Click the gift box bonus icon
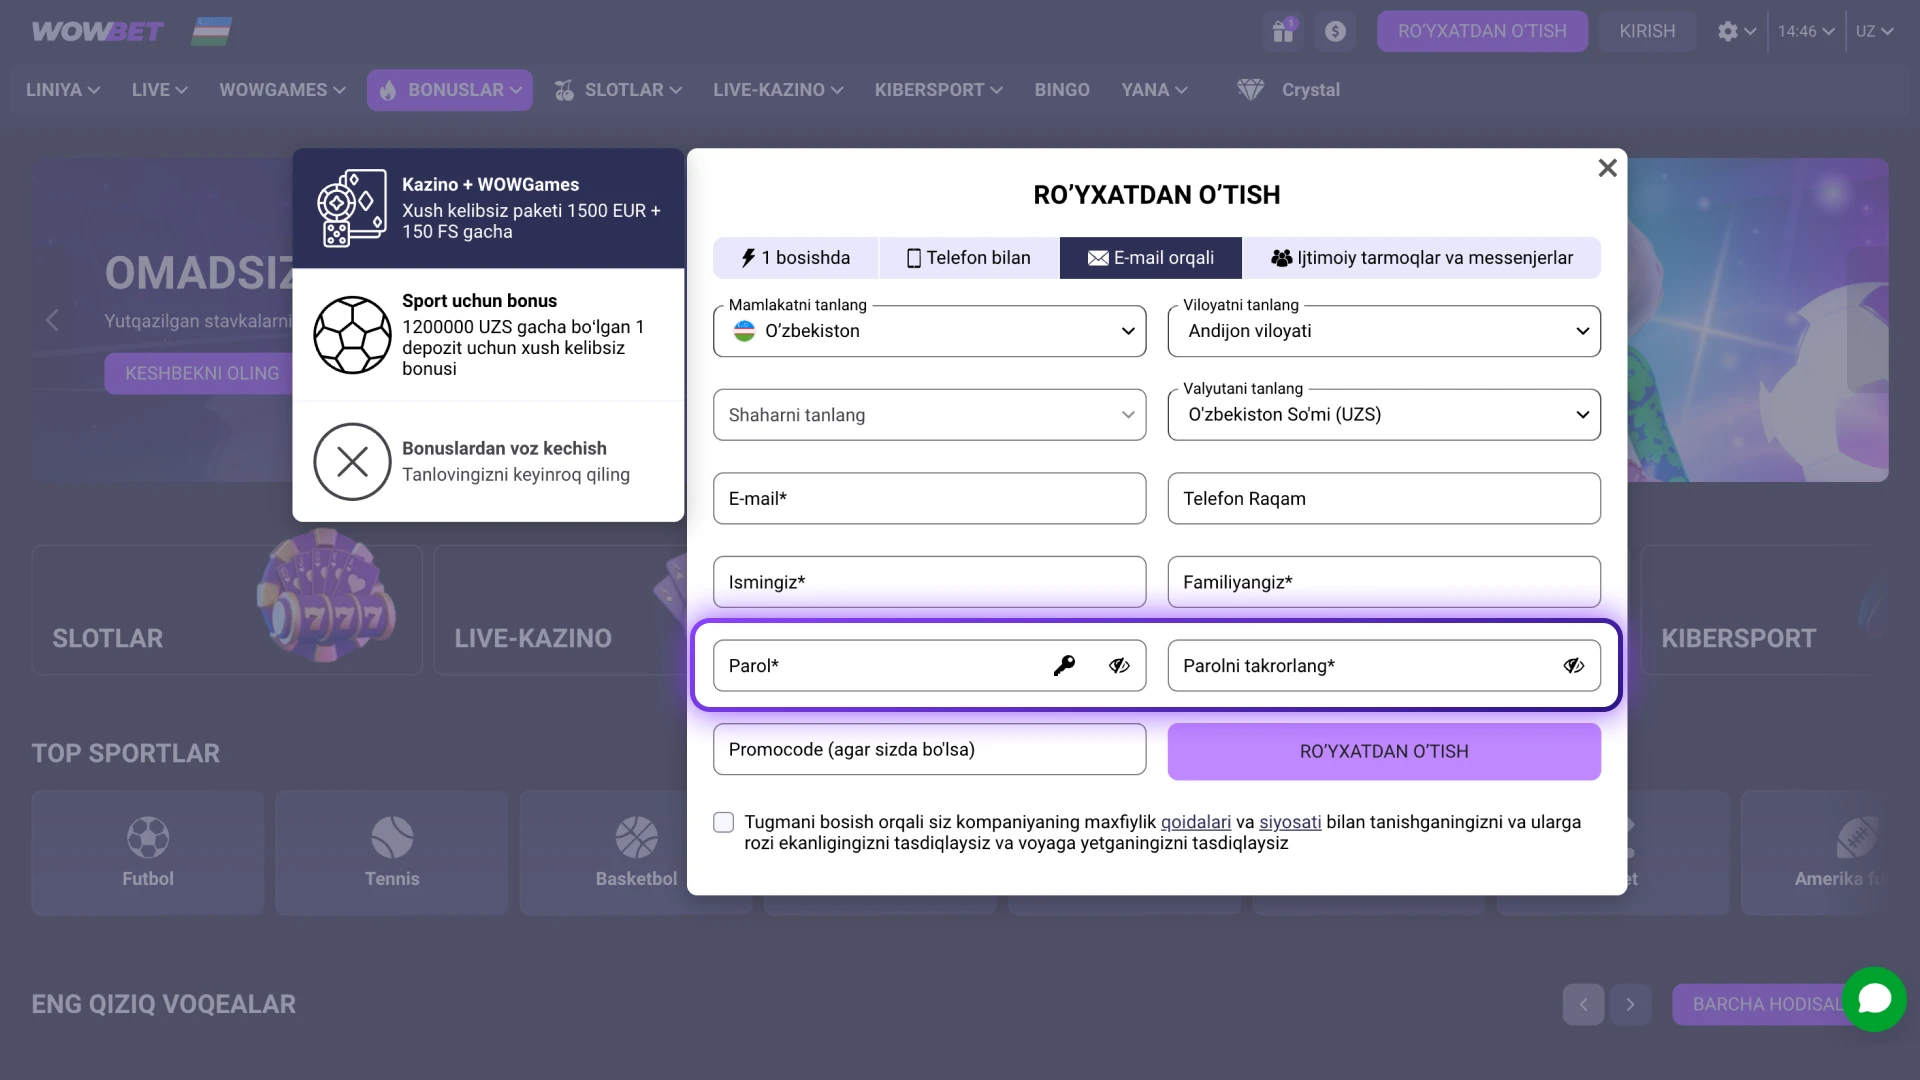This screenshot has height=1080, width=1920. [1283, 31]
